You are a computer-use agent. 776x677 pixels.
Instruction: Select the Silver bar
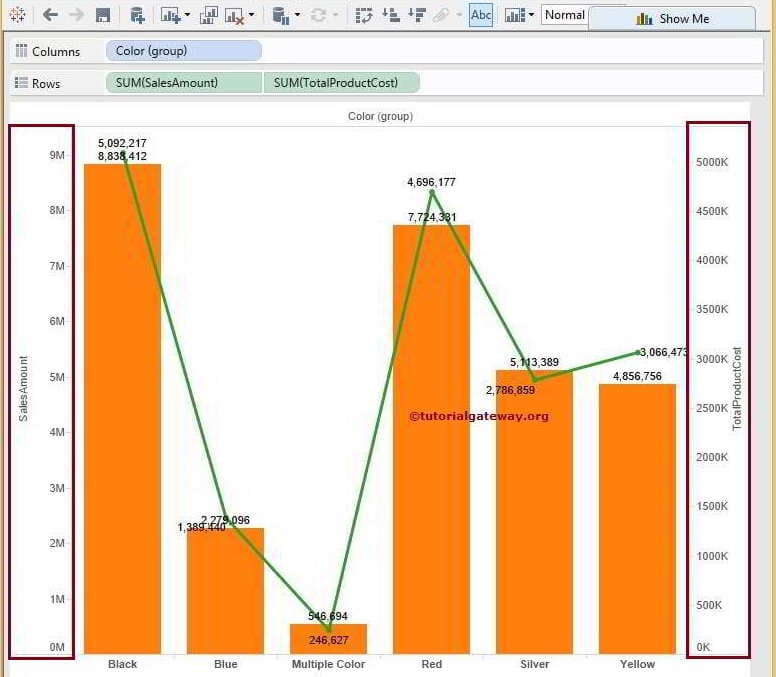(x=534, y=512)
